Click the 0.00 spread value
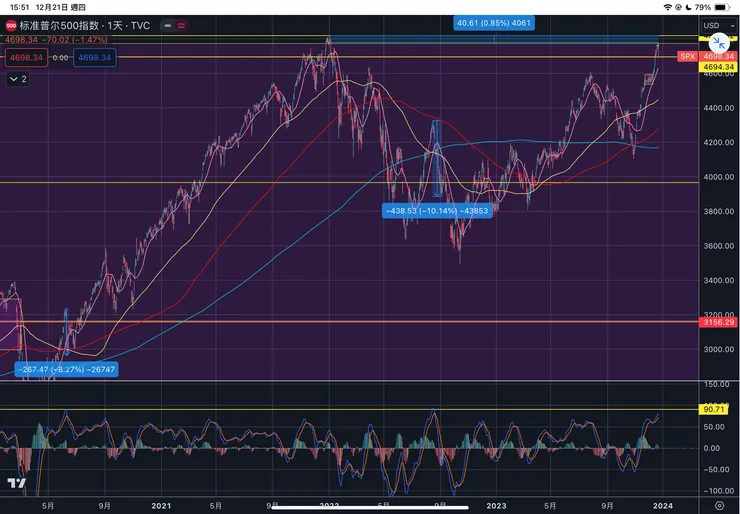Image resolution: width=740 pixels, height=514 pixels. [60, 58]
